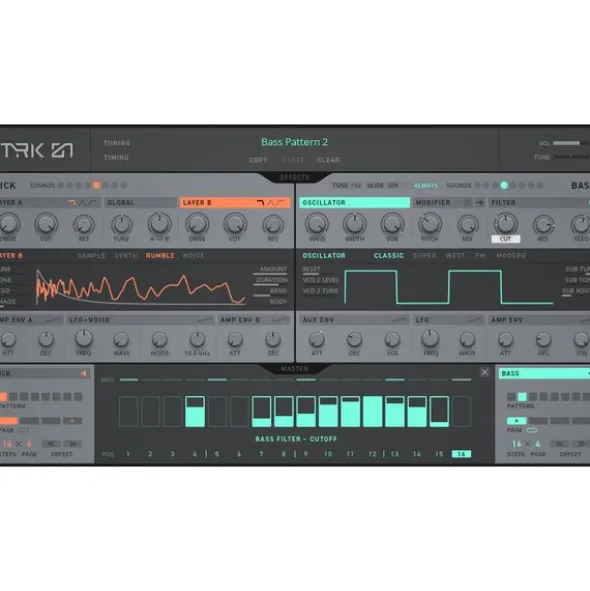Viewport: 590px width, 591px height.
Task: Click the play-marked bass page slot
Action: (x=516, y=421)
